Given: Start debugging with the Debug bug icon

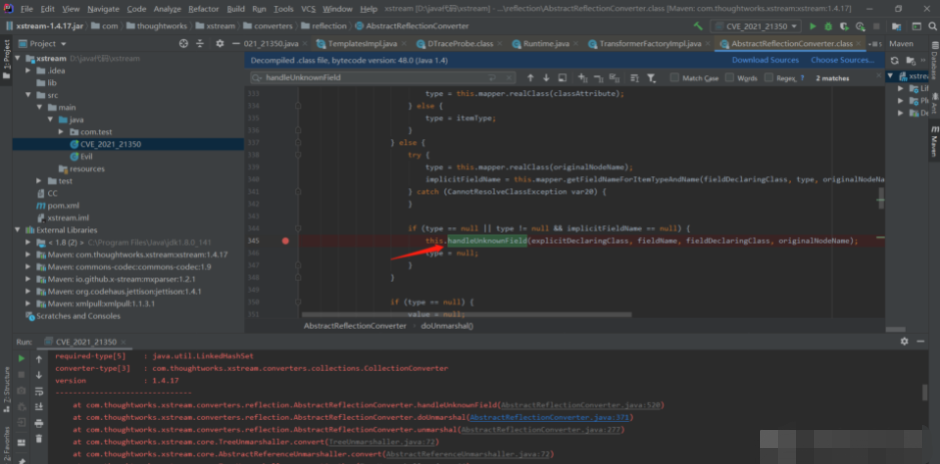Looking at the screenshot, I should [827, 26].
